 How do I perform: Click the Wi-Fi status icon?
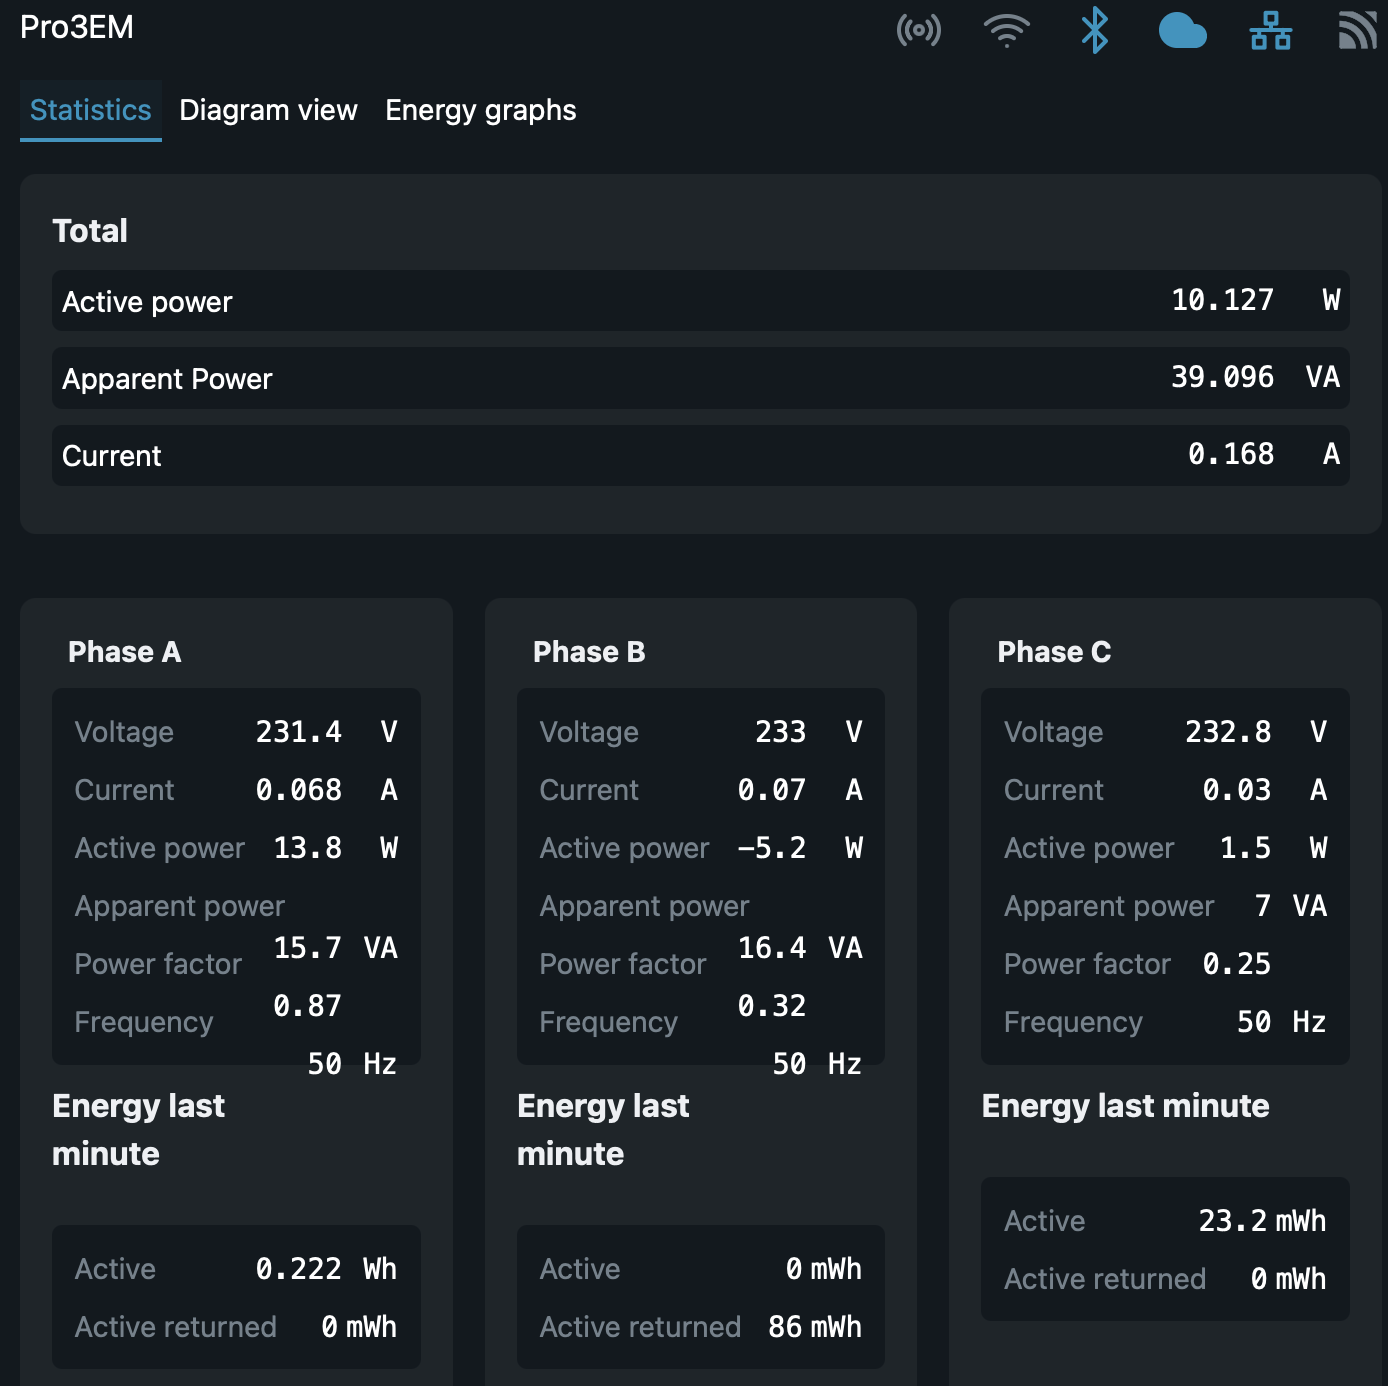coord(1006,30)
